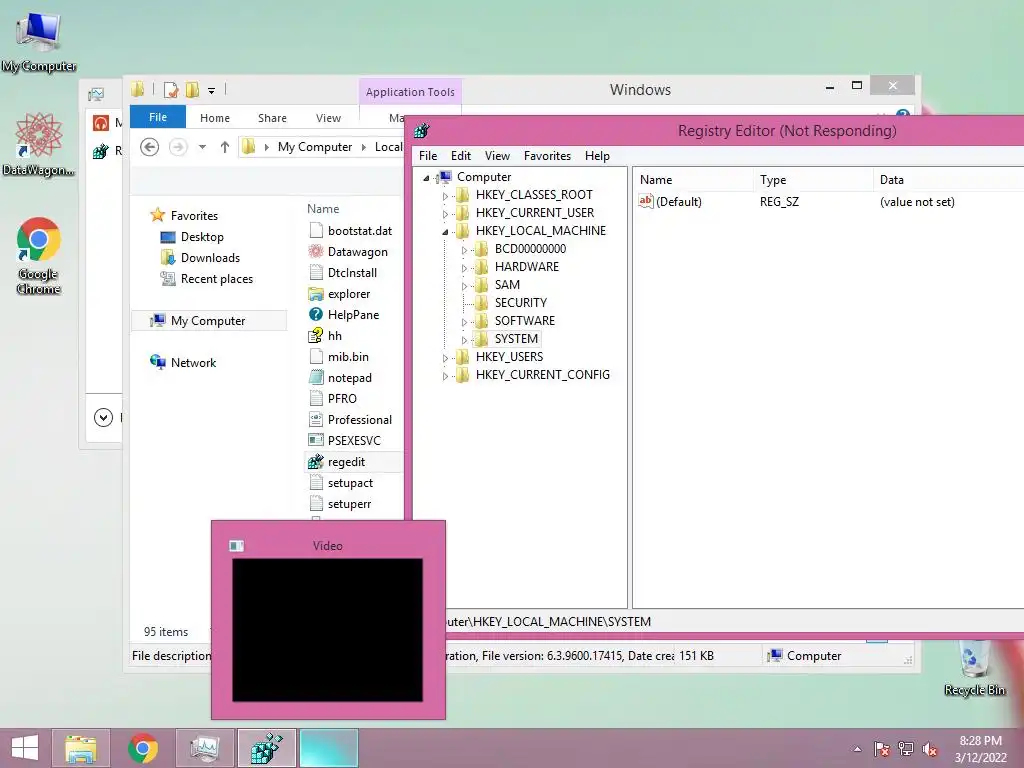
Task: Collapse the Computer root node
Action: coord(426,178)
